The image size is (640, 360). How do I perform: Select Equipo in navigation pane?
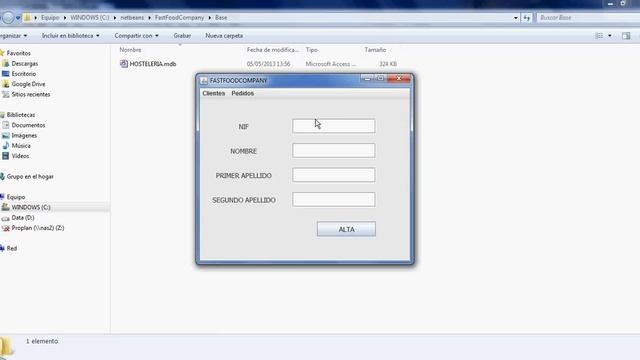(16, 197)
